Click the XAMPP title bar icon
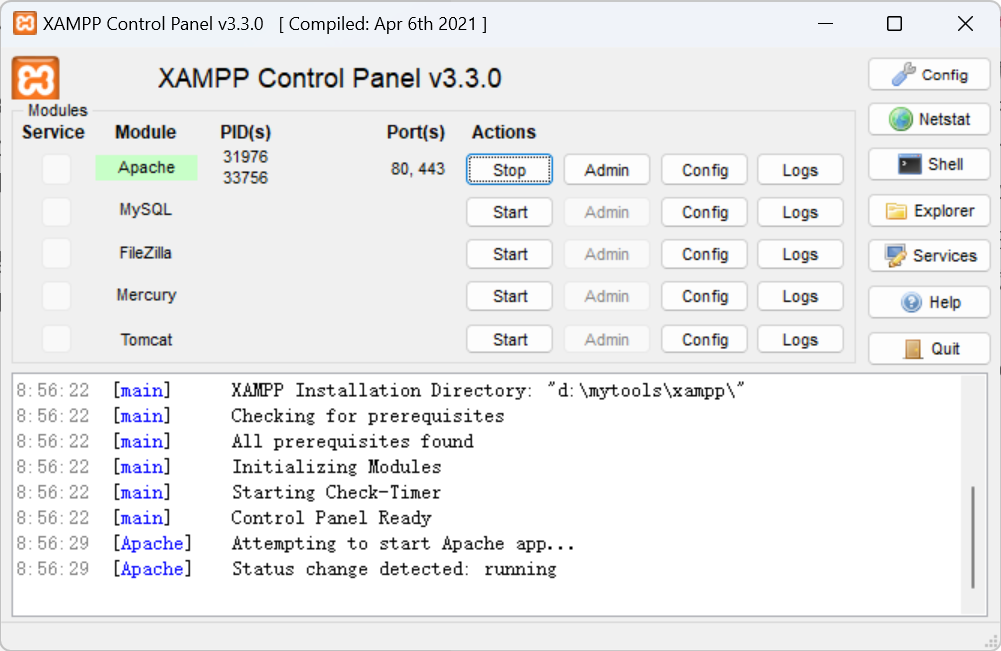1001x651 pixels. coord(25,24)
